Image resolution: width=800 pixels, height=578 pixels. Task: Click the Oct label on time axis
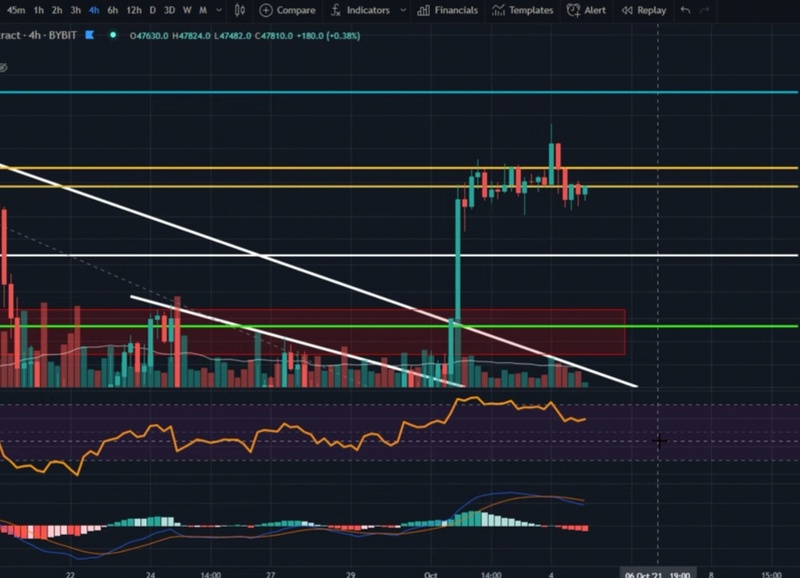click(431, 574)
